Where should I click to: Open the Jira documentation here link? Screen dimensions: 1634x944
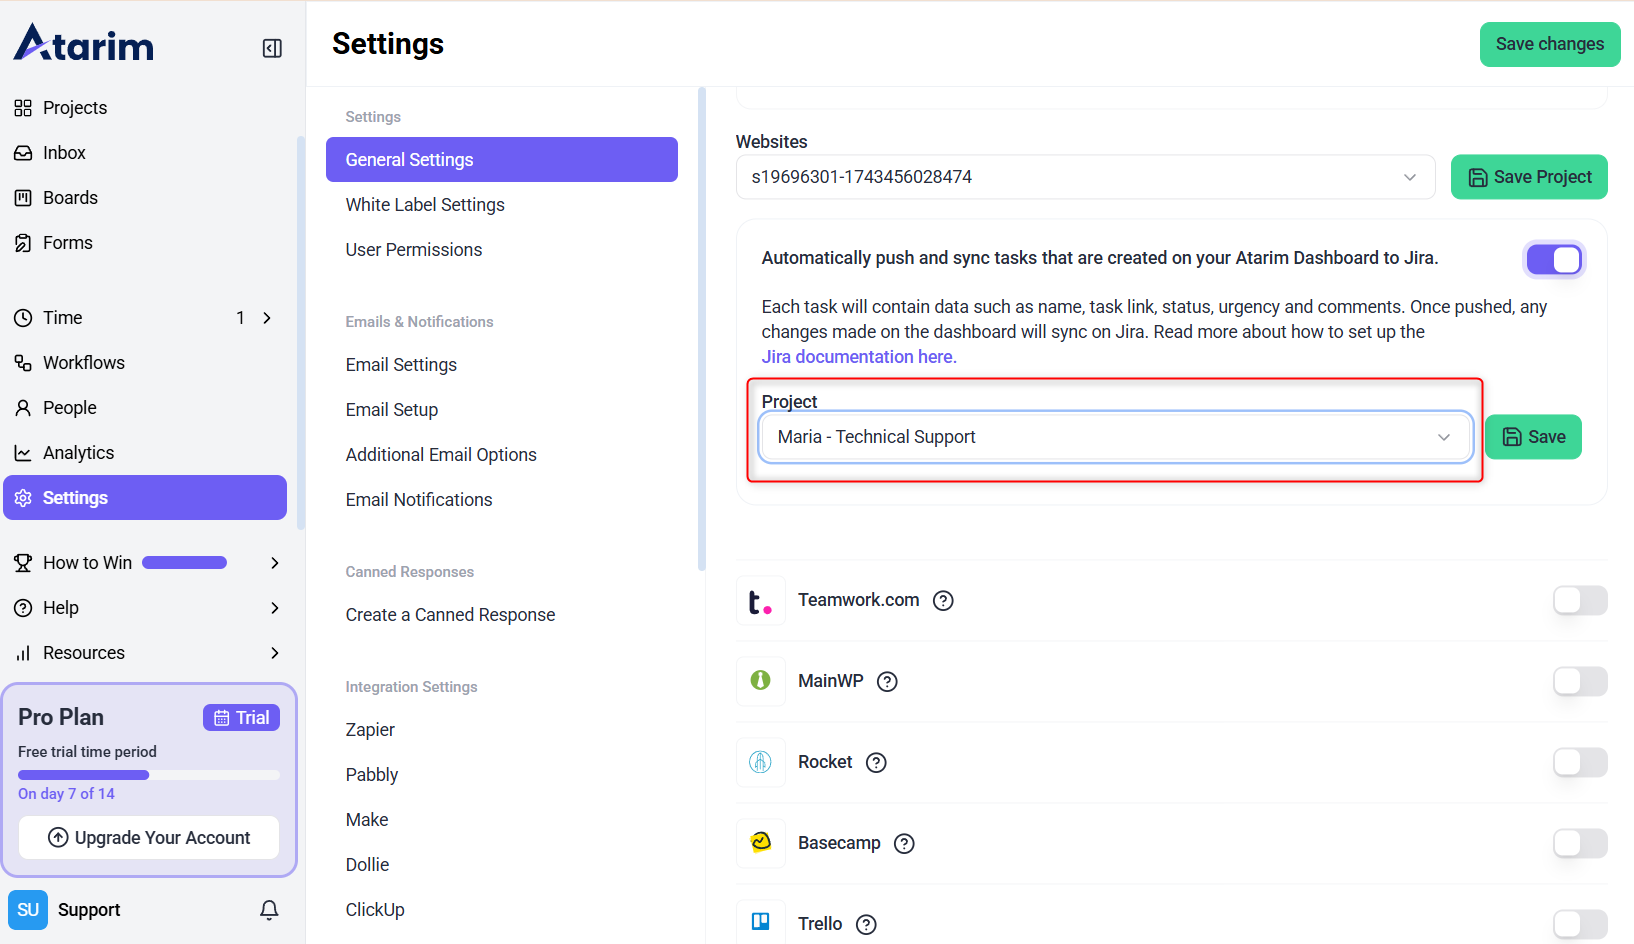(859, 357)
